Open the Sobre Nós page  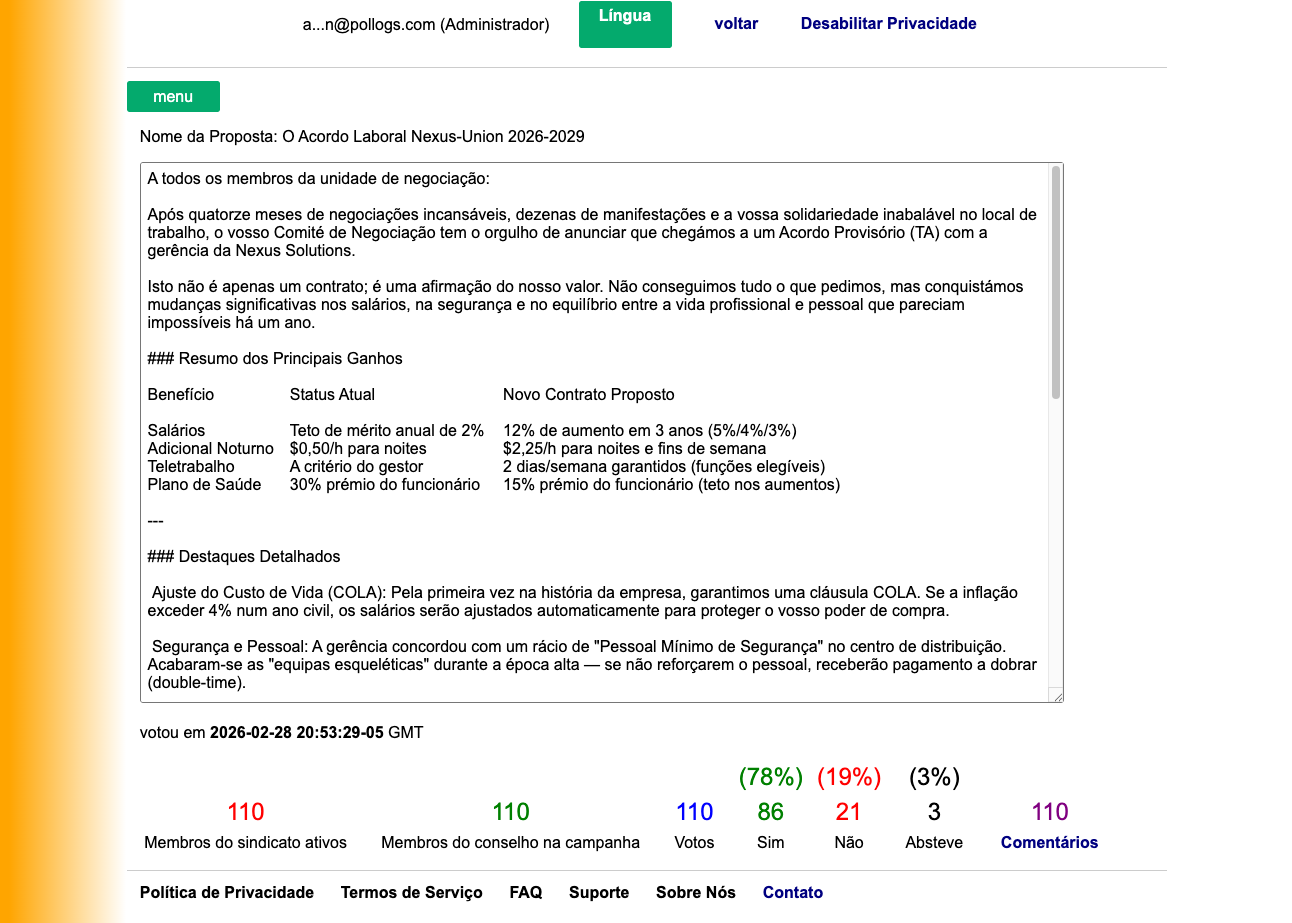point(695,892)
